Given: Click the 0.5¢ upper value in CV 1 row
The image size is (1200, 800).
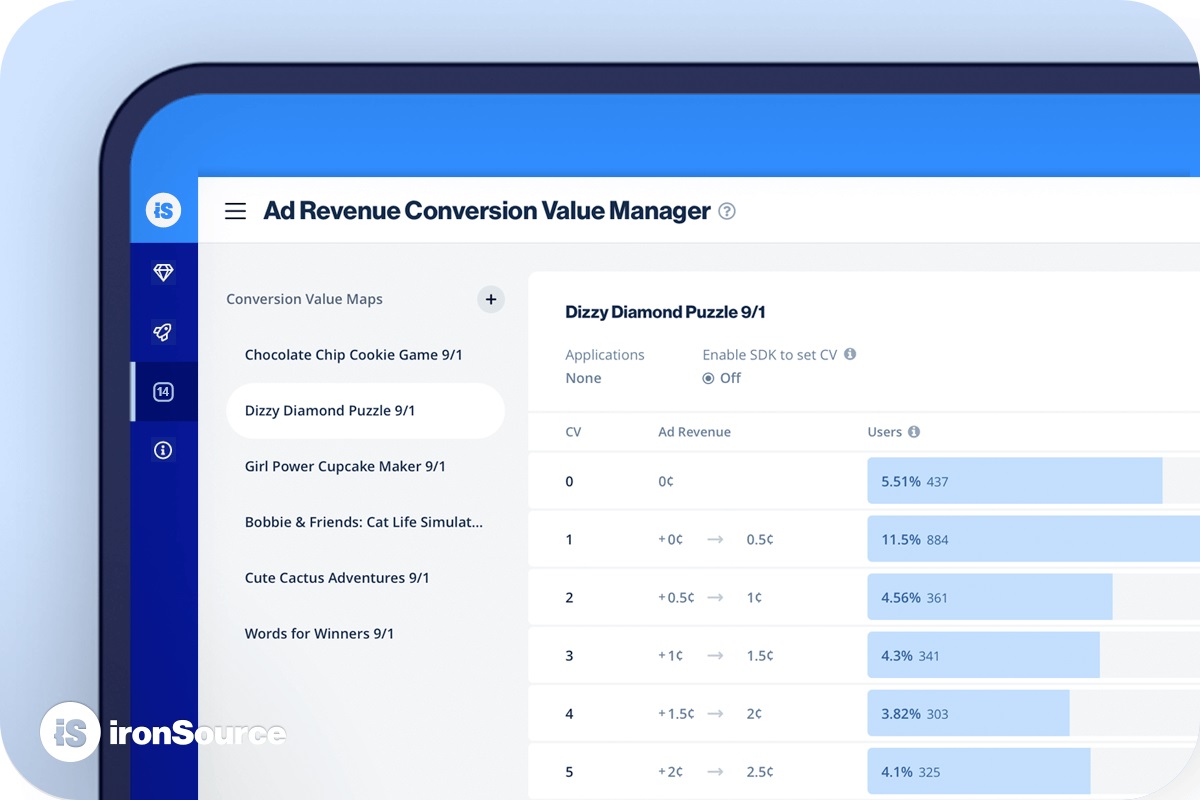Looking at the screenshot, I should click(760, 540).
